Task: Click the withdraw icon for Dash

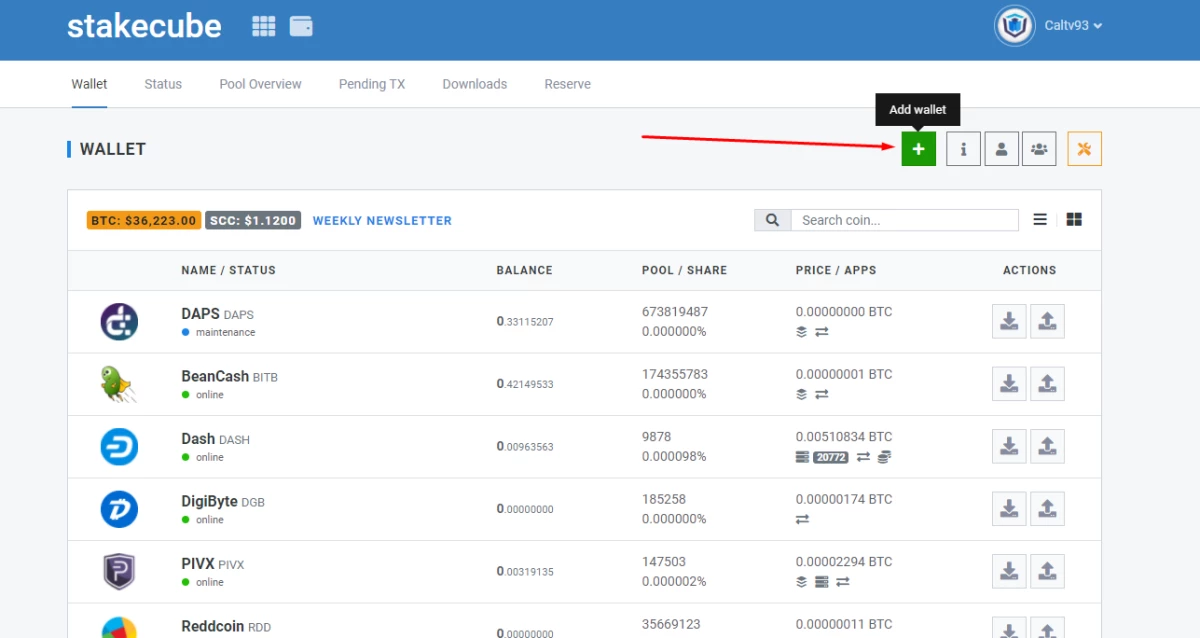Action: (1047, 446)
